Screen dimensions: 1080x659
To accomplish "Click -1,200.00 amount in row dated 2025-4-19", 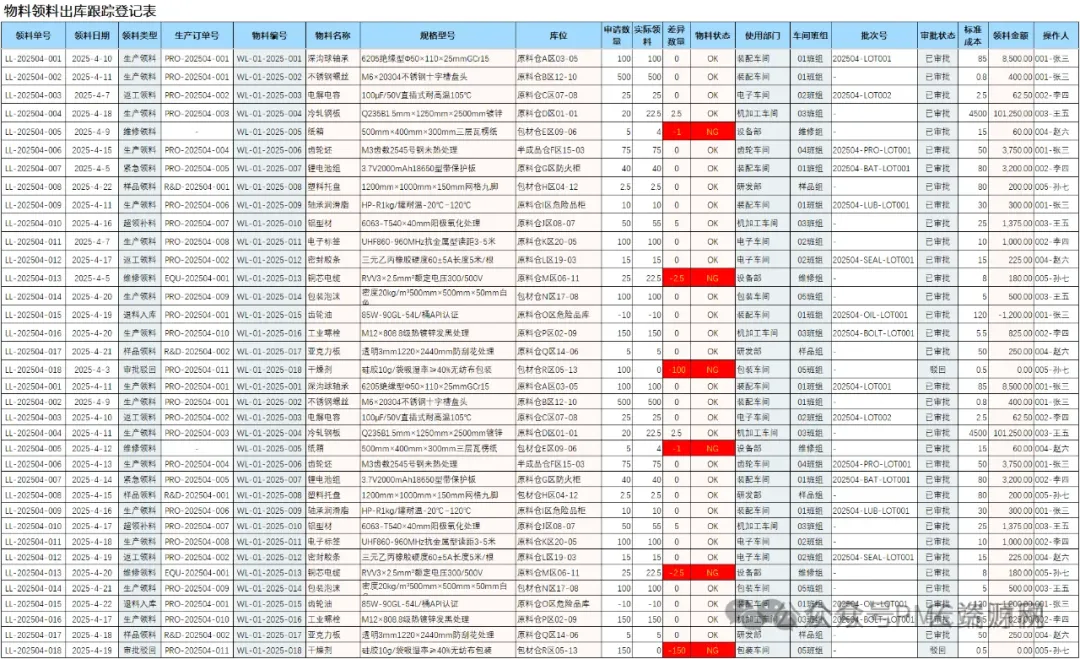I will point(1012,315).
